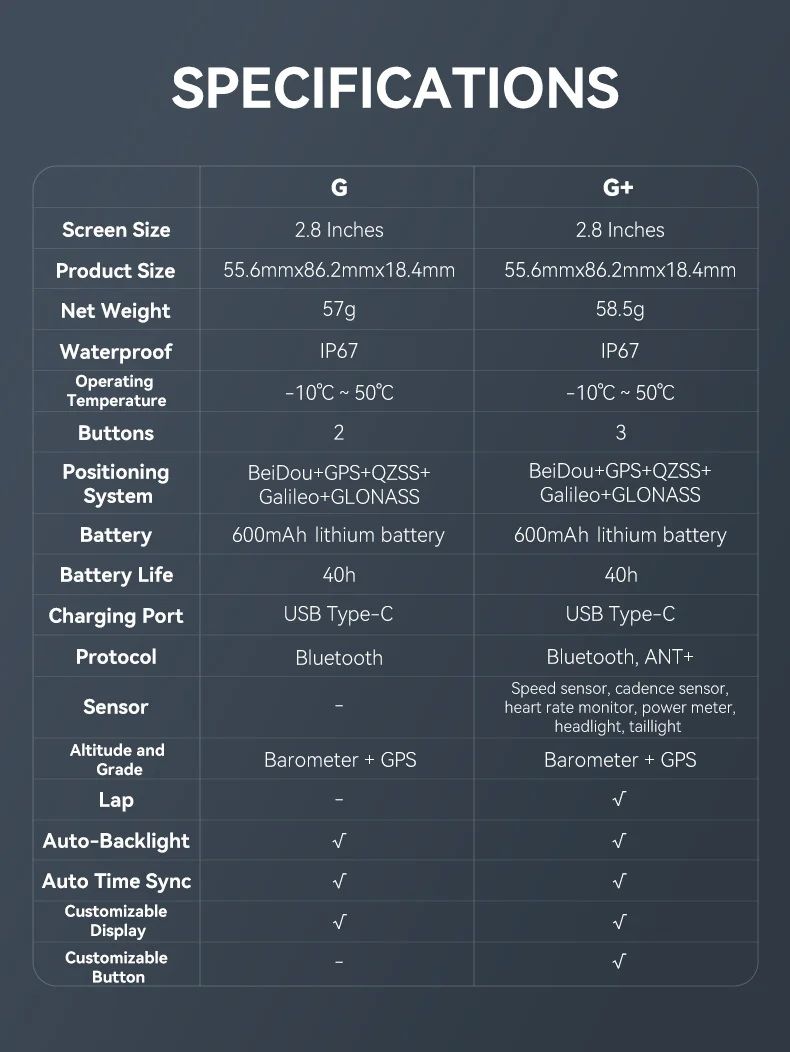
Task: Click the Auto Time Sync checkmark under G
Action: (339, 881)
